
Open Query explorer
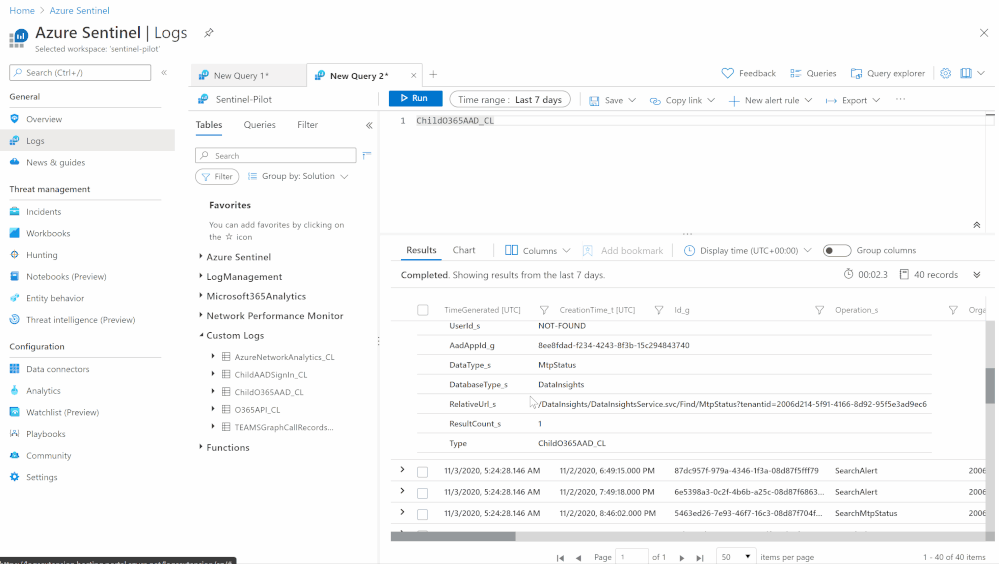888,73
